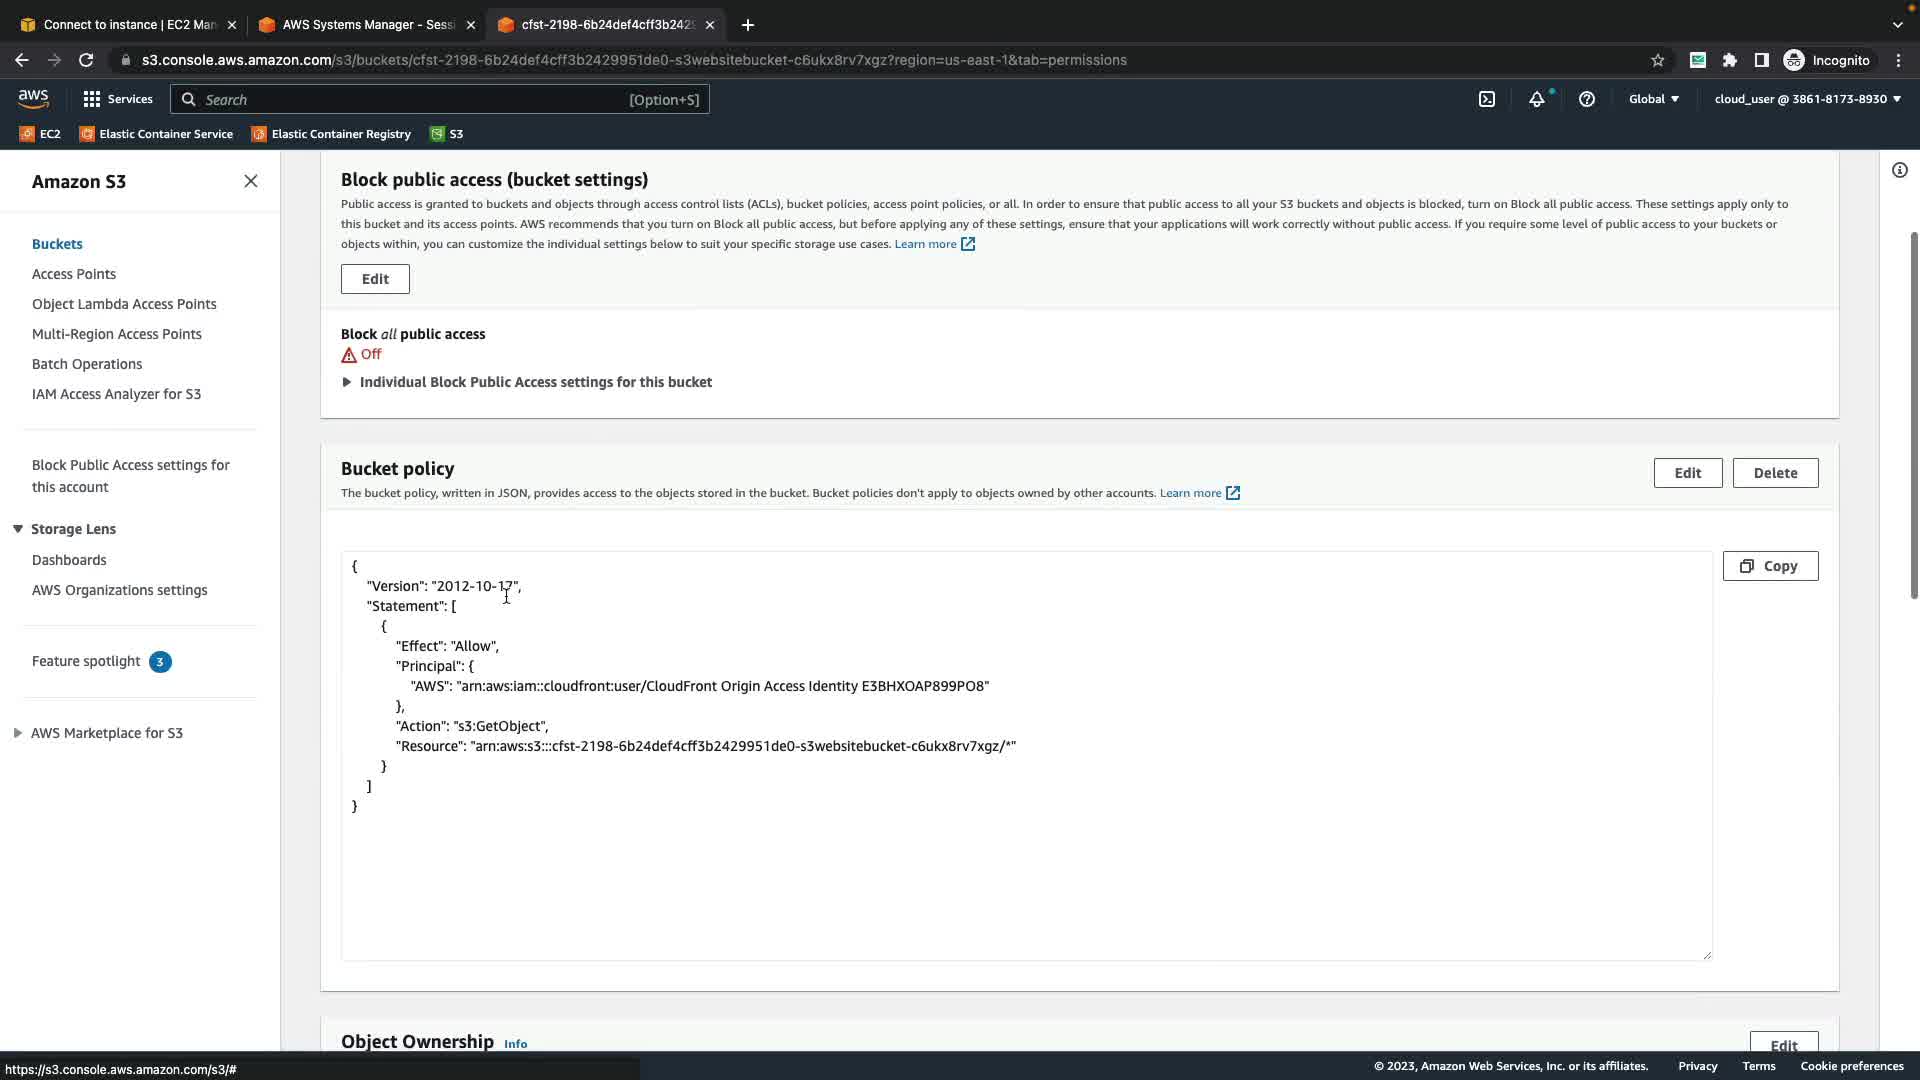Copy the bucket policy JSON

click(1769, 566)
